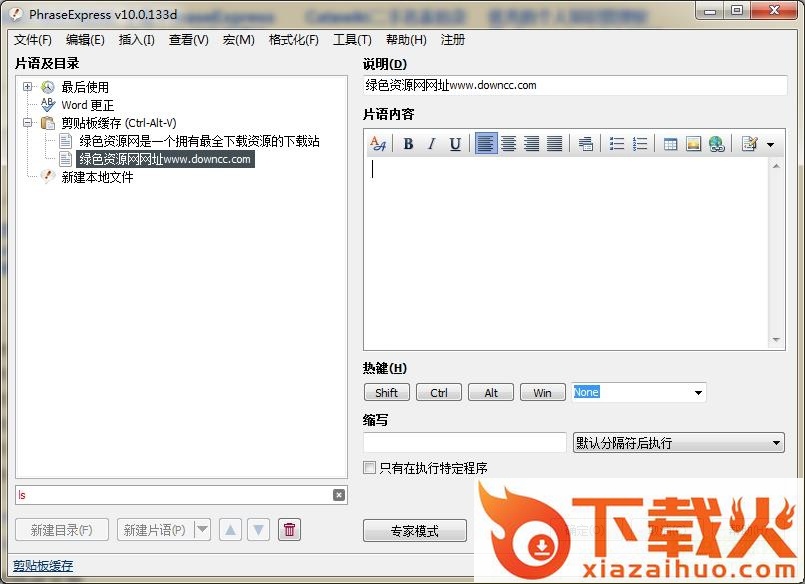Insert a table into phrase
The height and width of the screenshot is (584, 805).
pos(670,144)
